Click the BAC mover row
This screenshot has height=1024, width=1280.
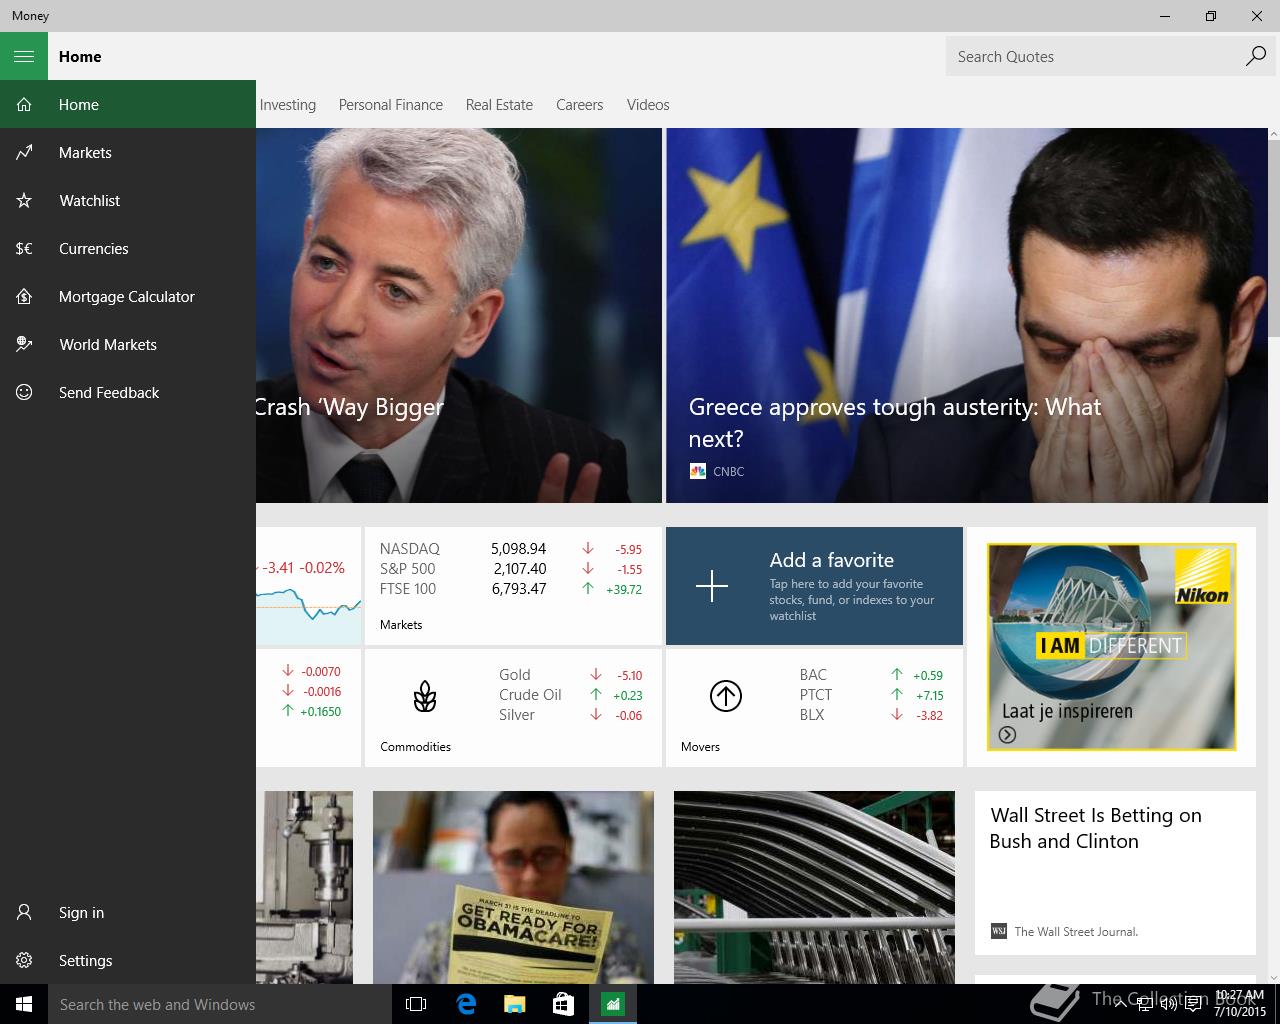point(871,674)
